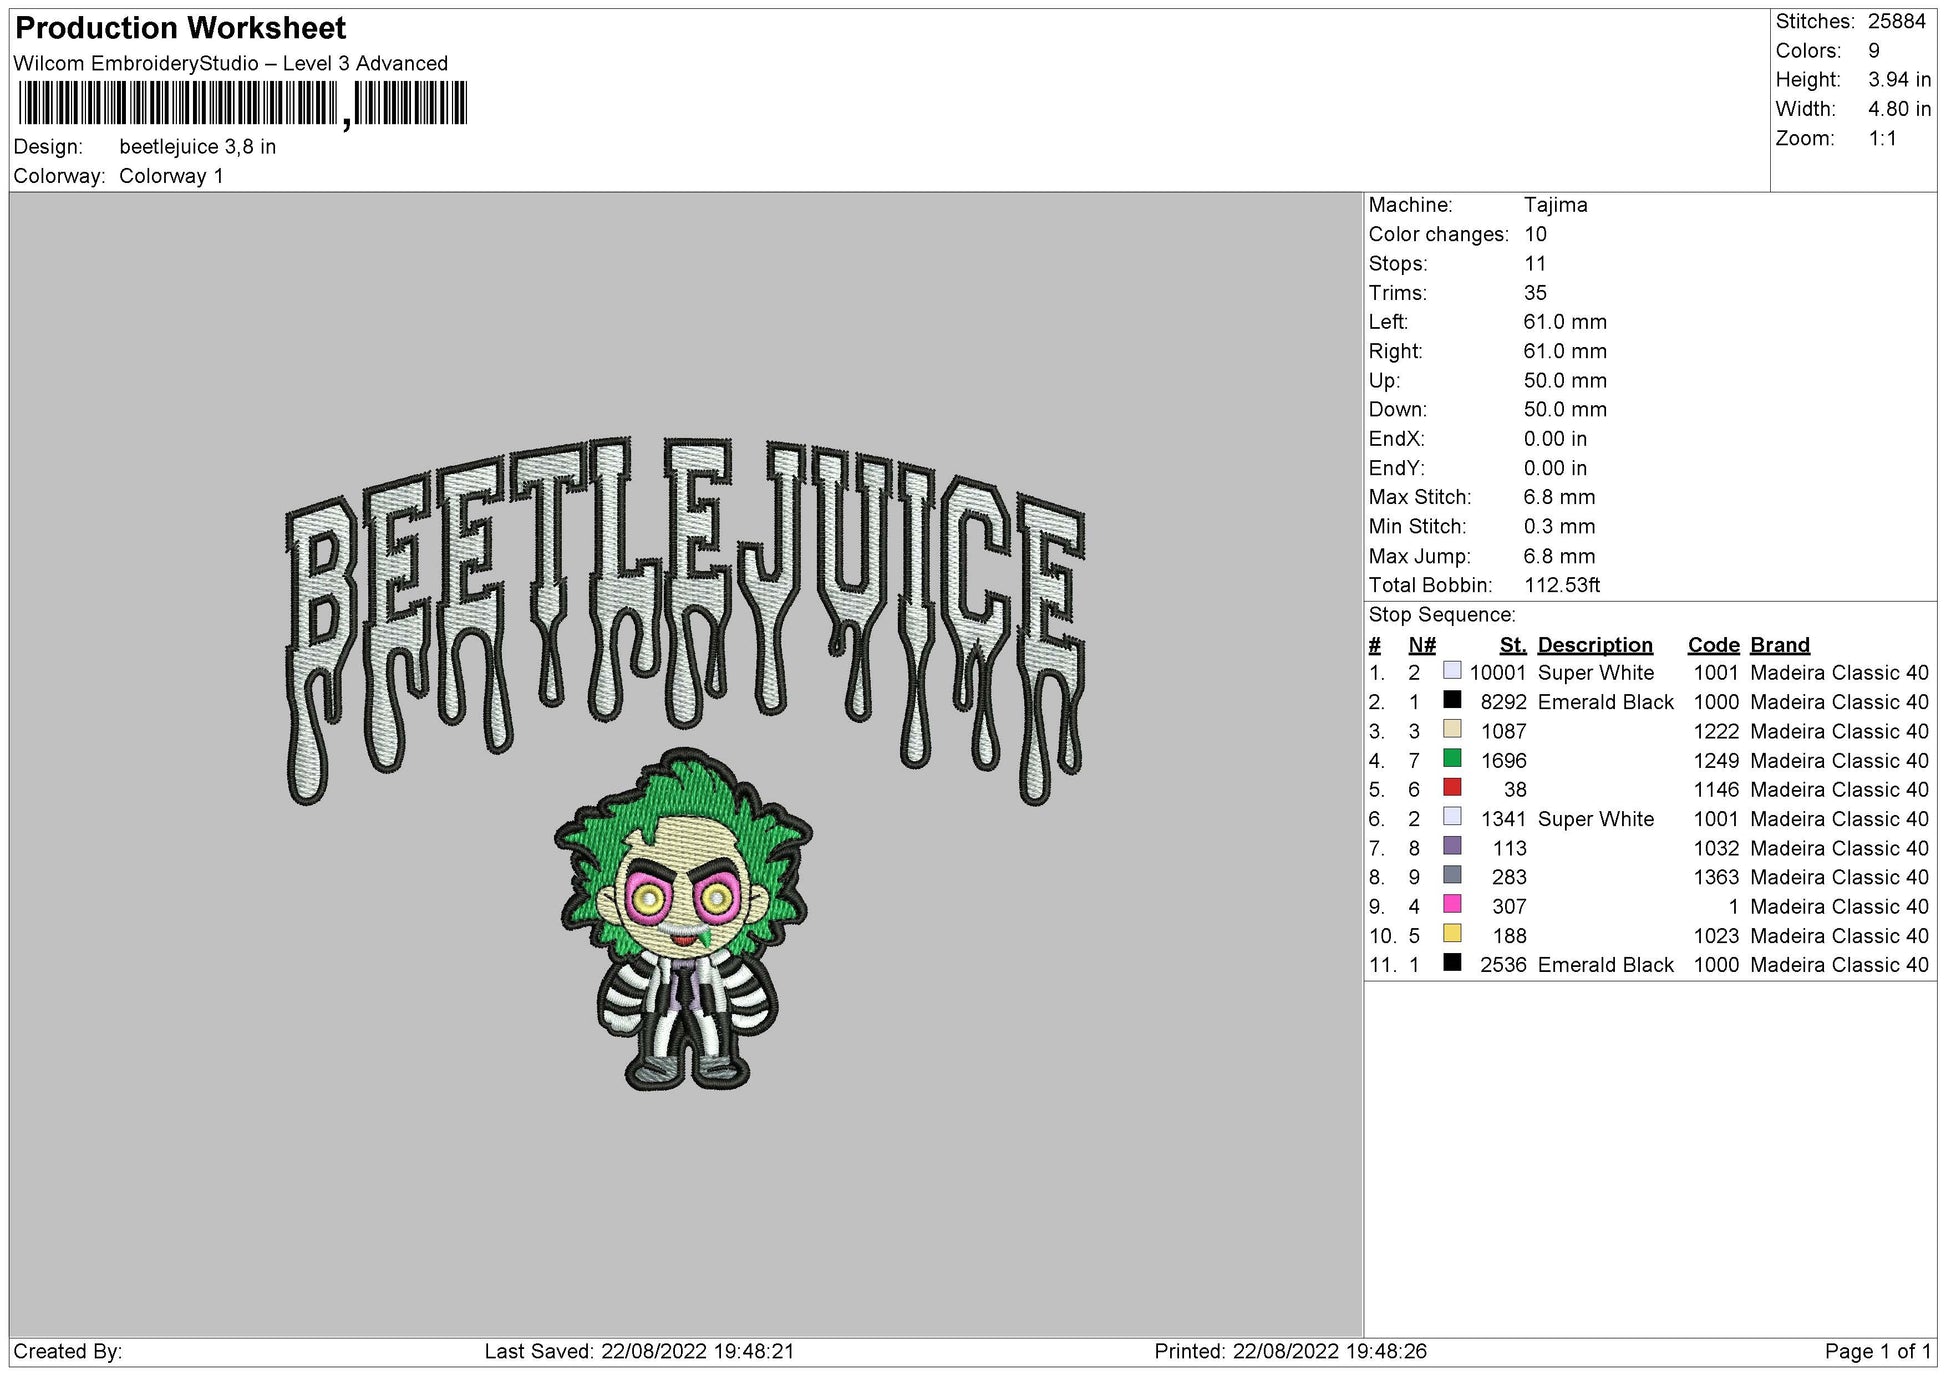
Task: Select the stitch count "1341" in stop 6
Action: coord(1504,819)
